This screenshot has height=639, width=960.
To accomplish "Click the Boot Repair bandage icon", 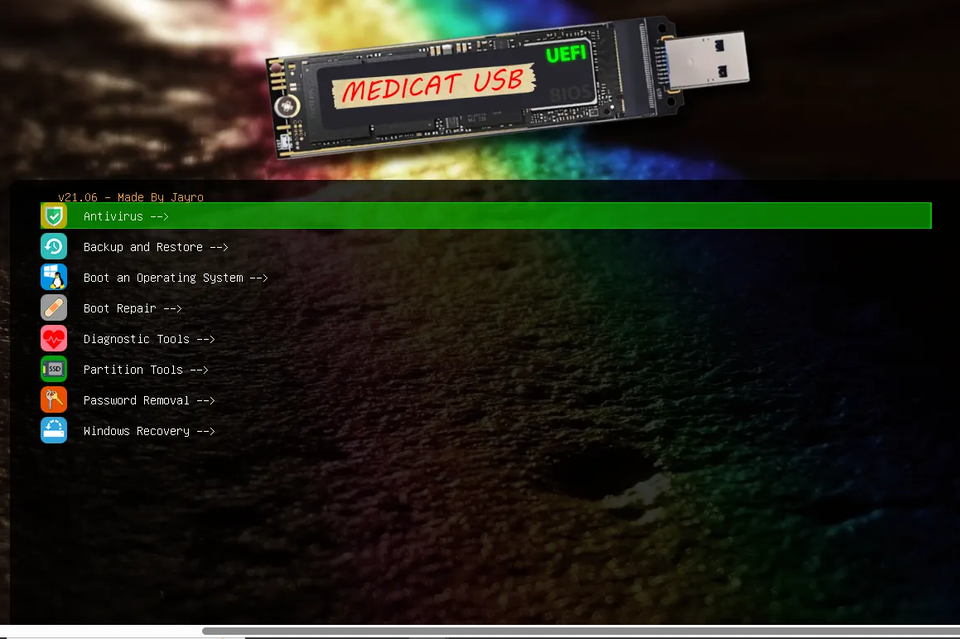I will 54,308.
